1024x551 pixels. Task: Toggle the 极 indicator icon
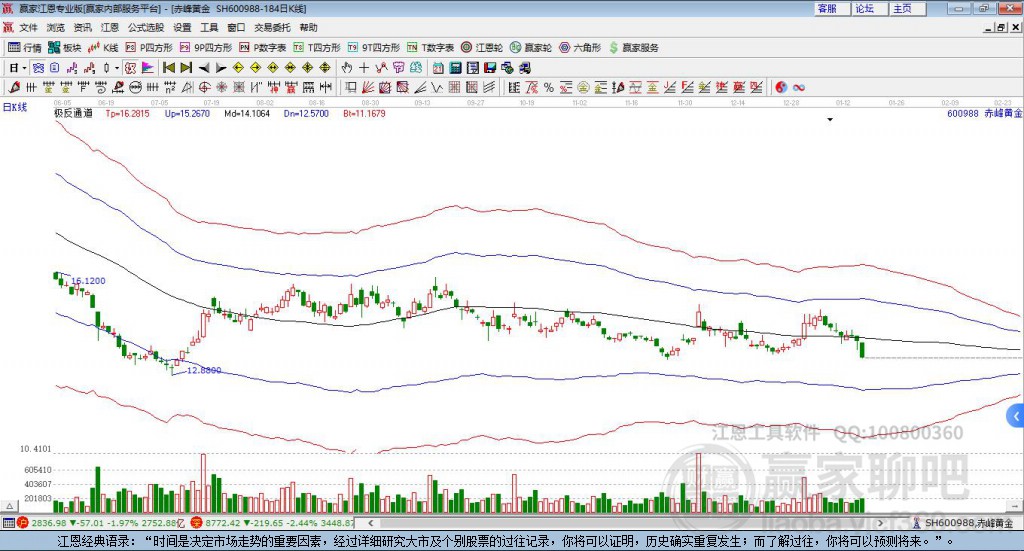point(130,68)
